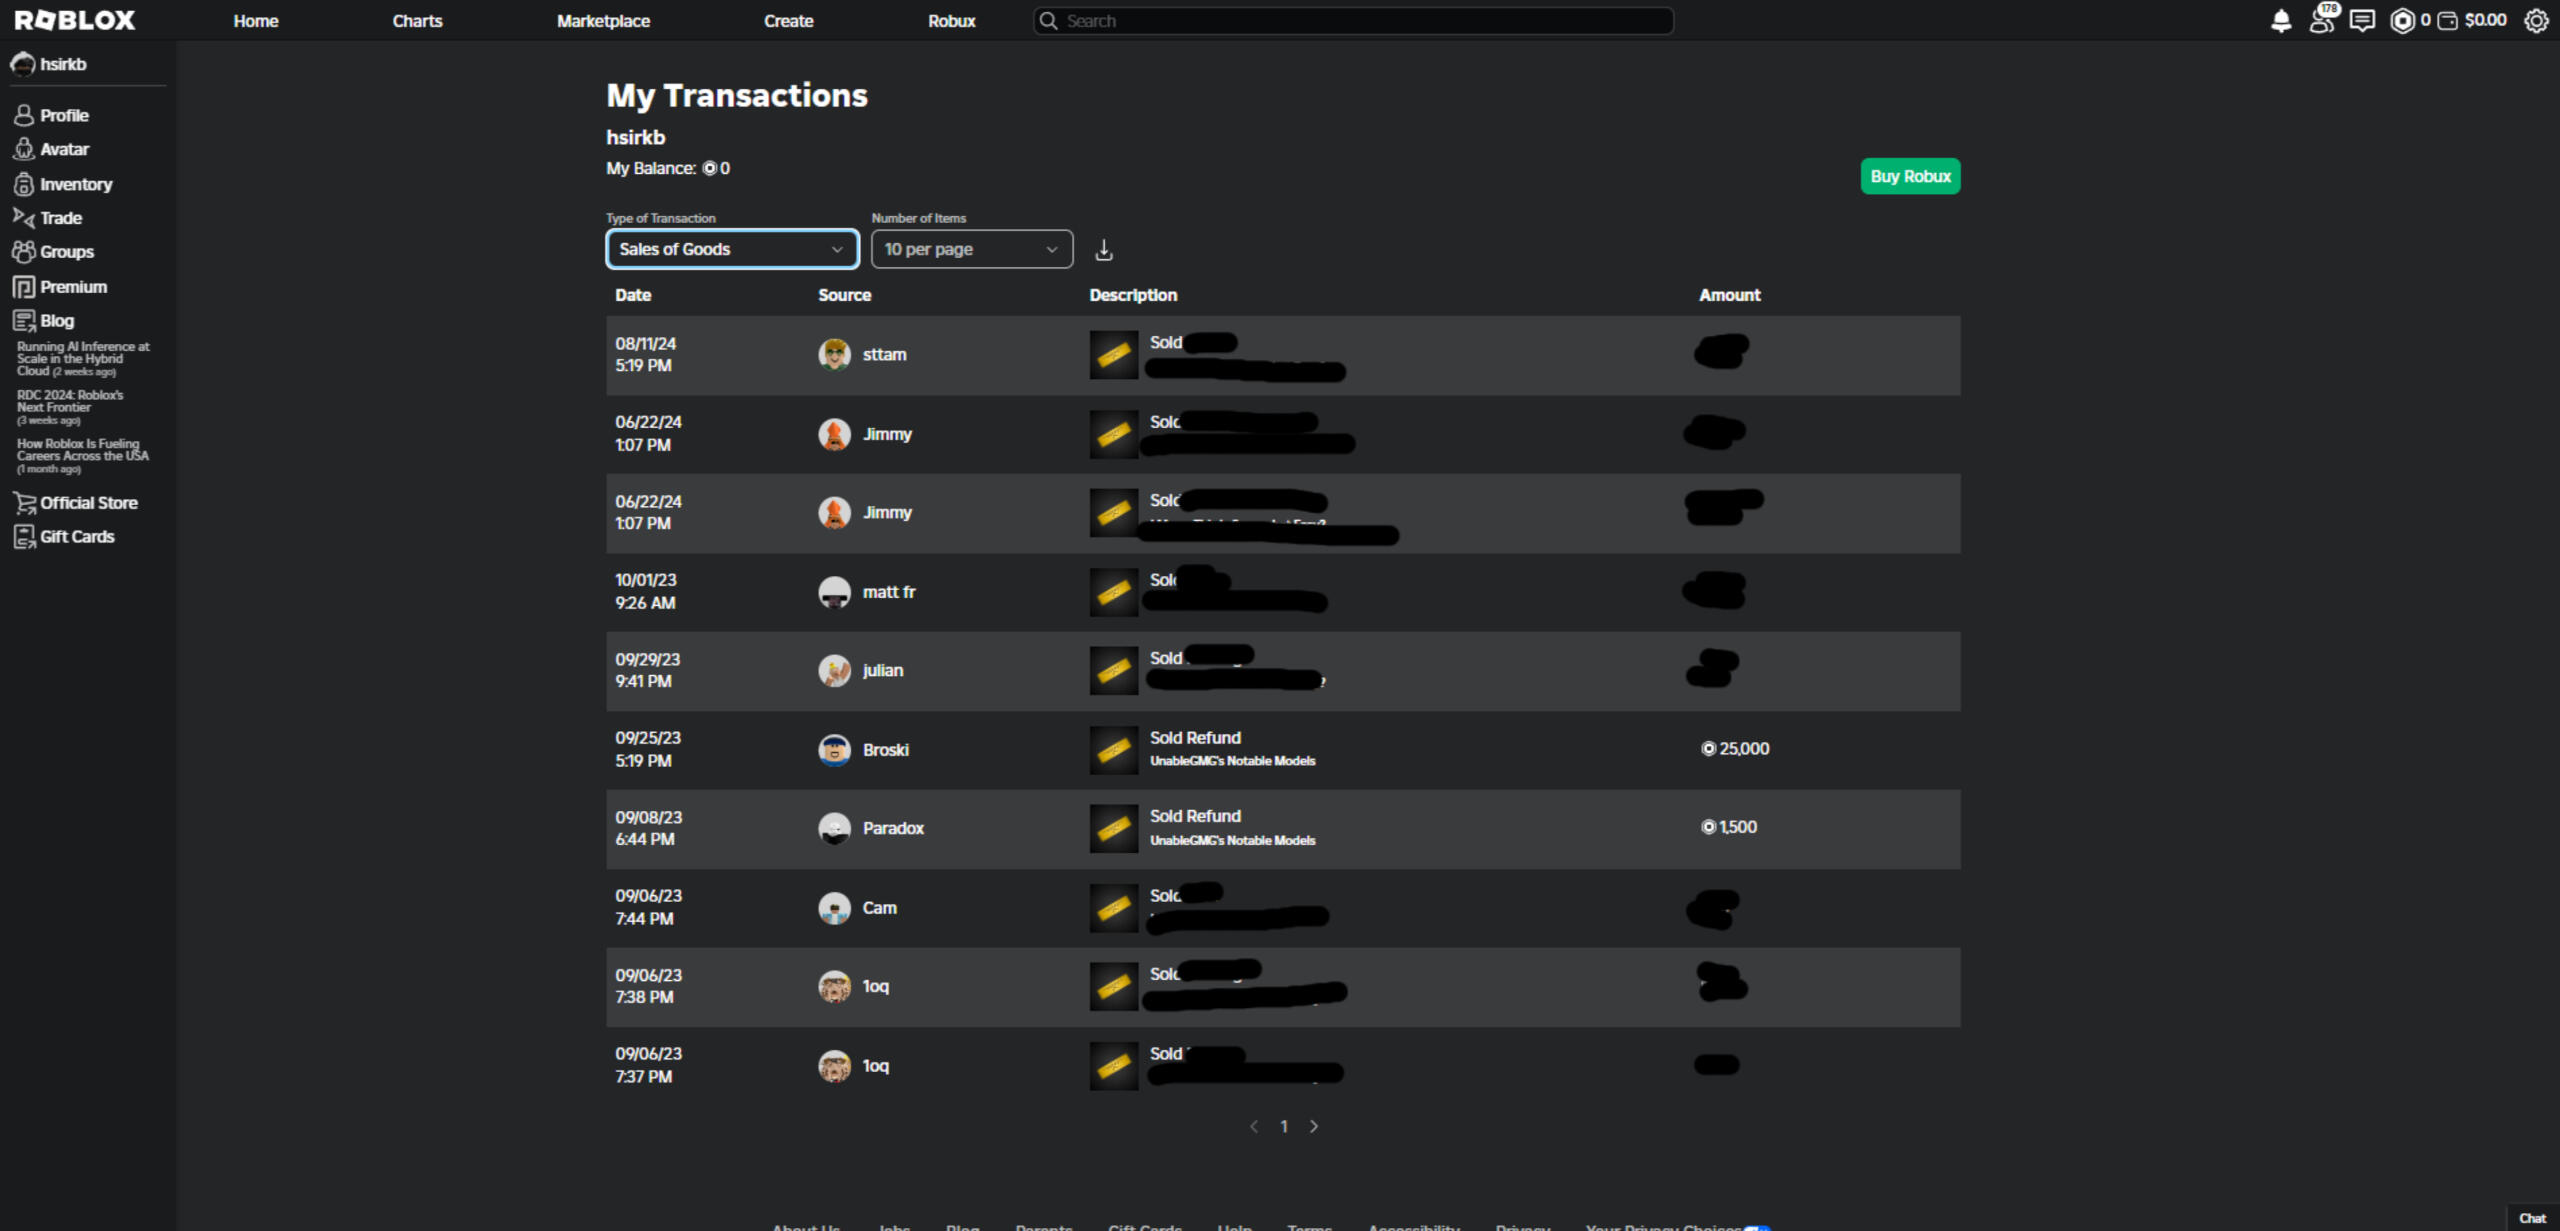Open the messages icon in top bar
This screenshot has width=2560, height=1231.
click(2362, 20)
